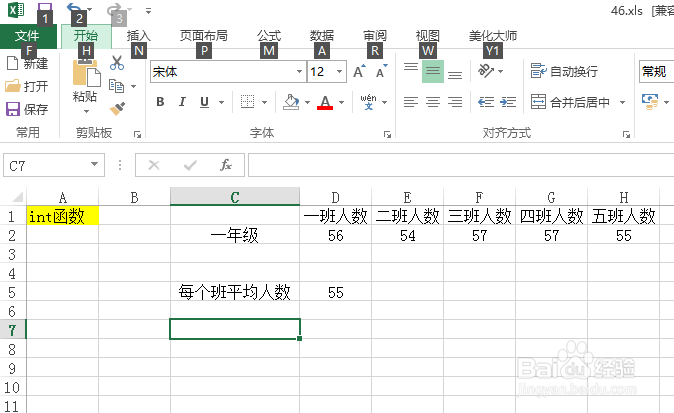Click the Increase Font Size icon
This screenshot has width=674, height=413.
(x=359, y=71)
